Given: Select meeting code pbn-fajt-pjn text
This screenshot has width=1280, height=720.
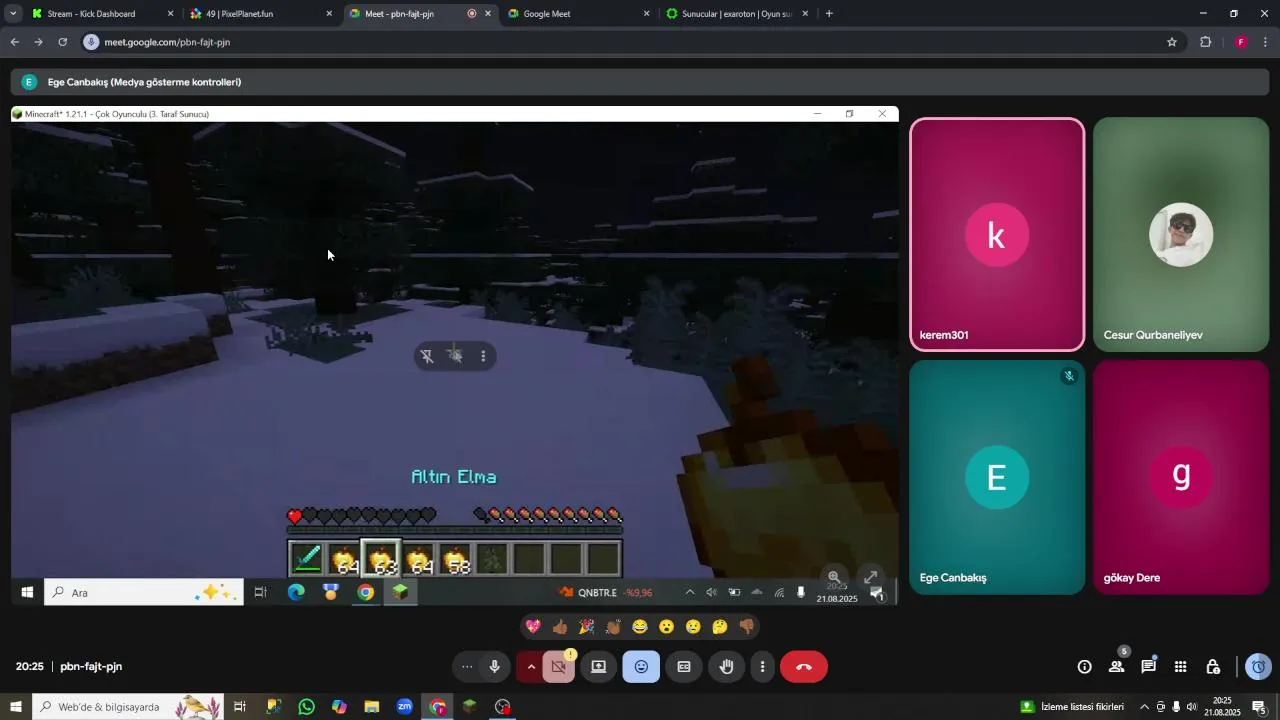Looking at the screenshot, I should [x=91, y=667].
